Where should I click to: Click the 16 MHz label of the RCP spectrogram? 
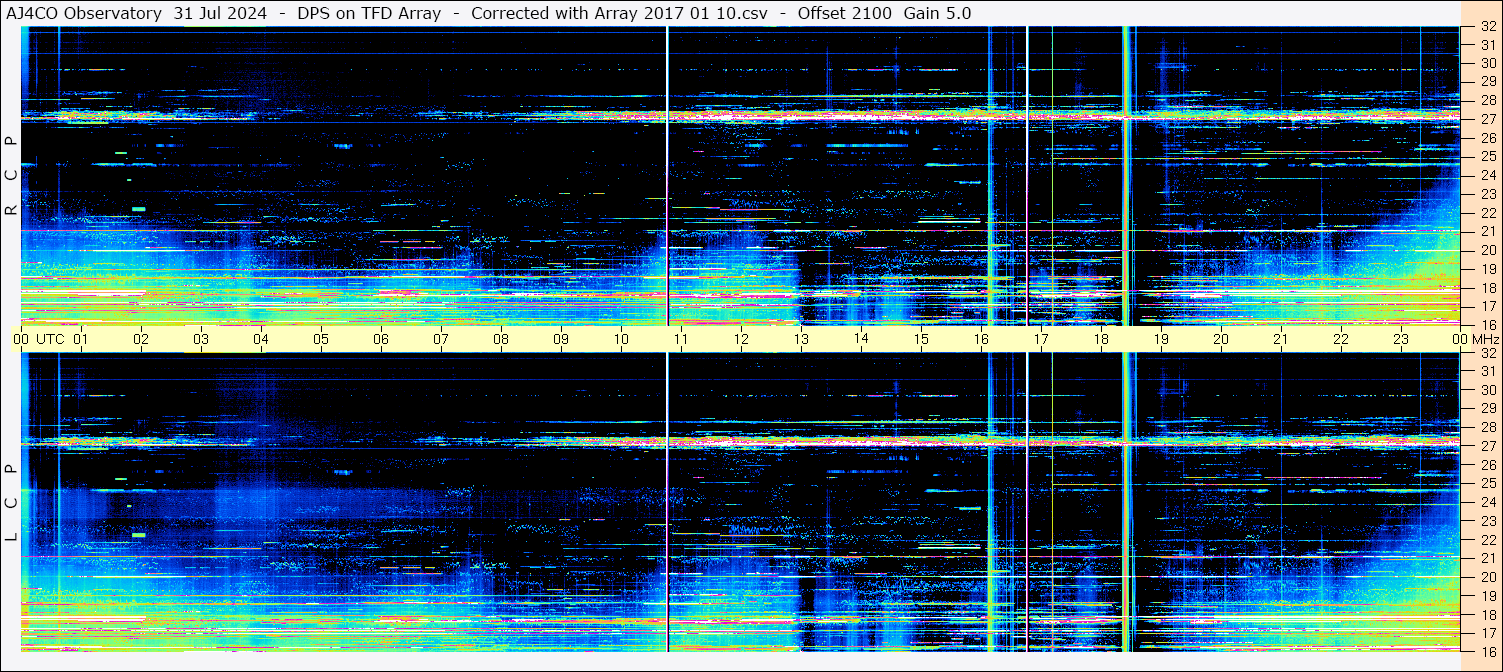point(1487,324)
